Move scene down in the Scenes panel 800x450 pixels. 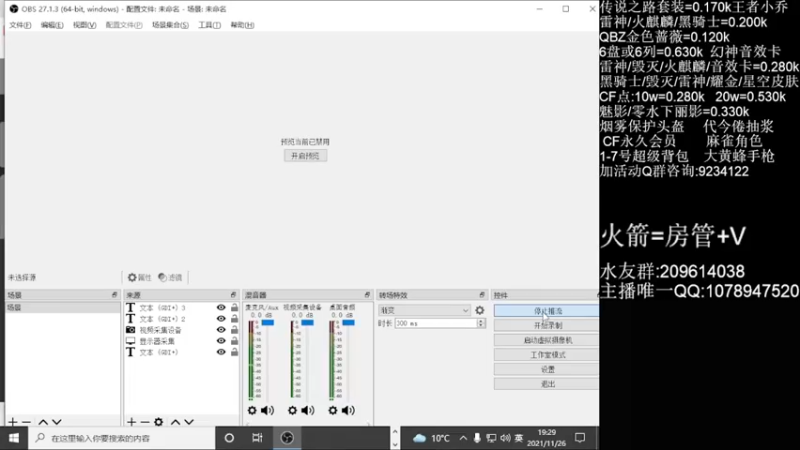pyautogui.click(x=57, y=422)
